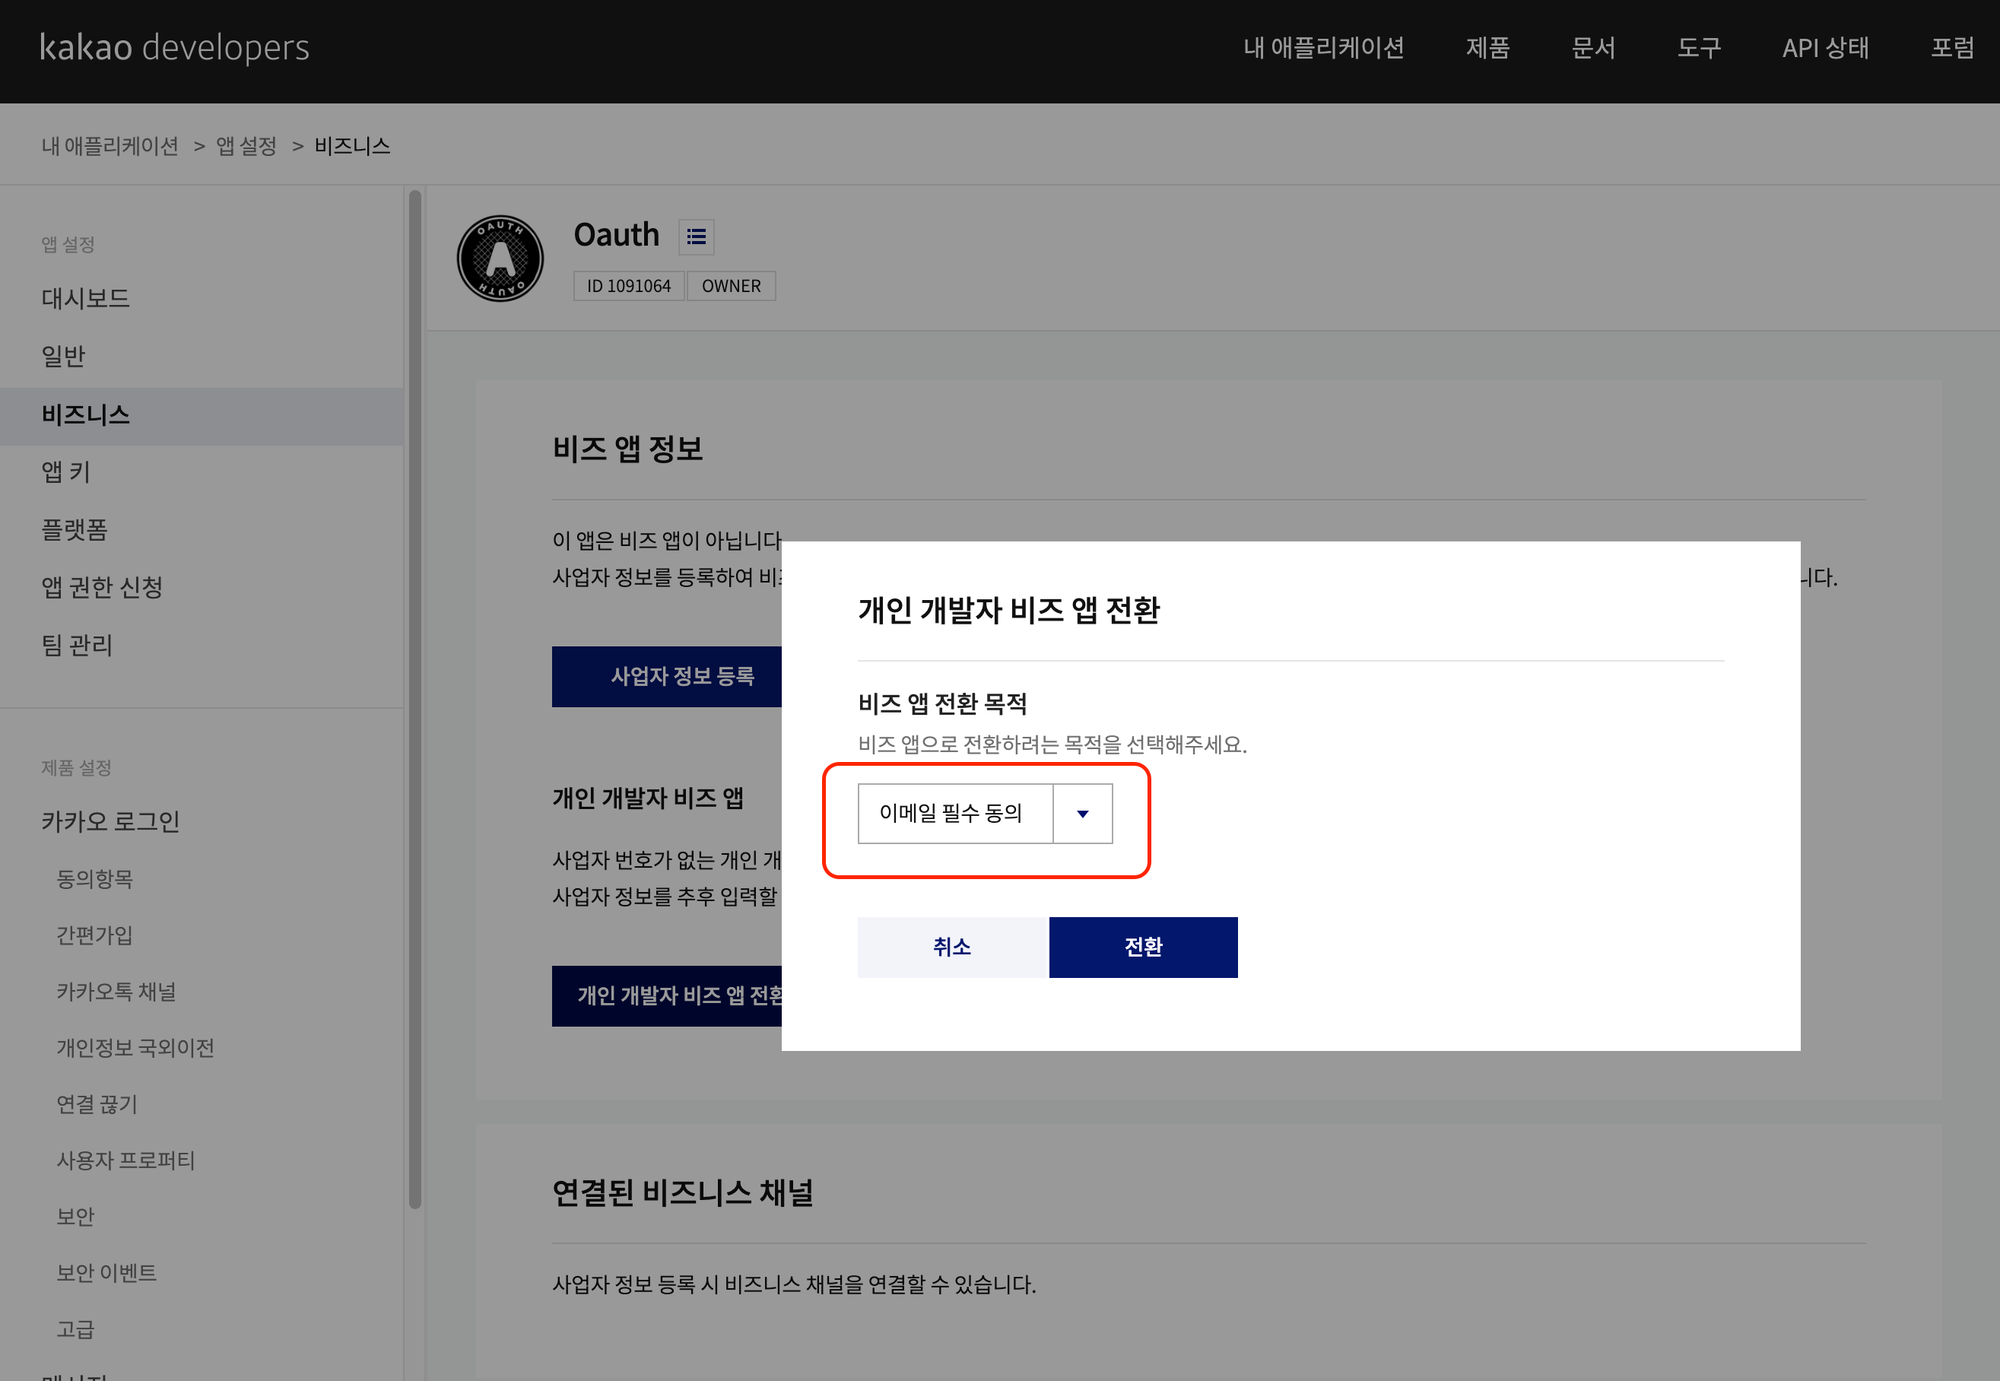2000x1381 pixels.
Task: Open 내 애플리케이션 in top navigation
Action: (x=1323, y=47)
